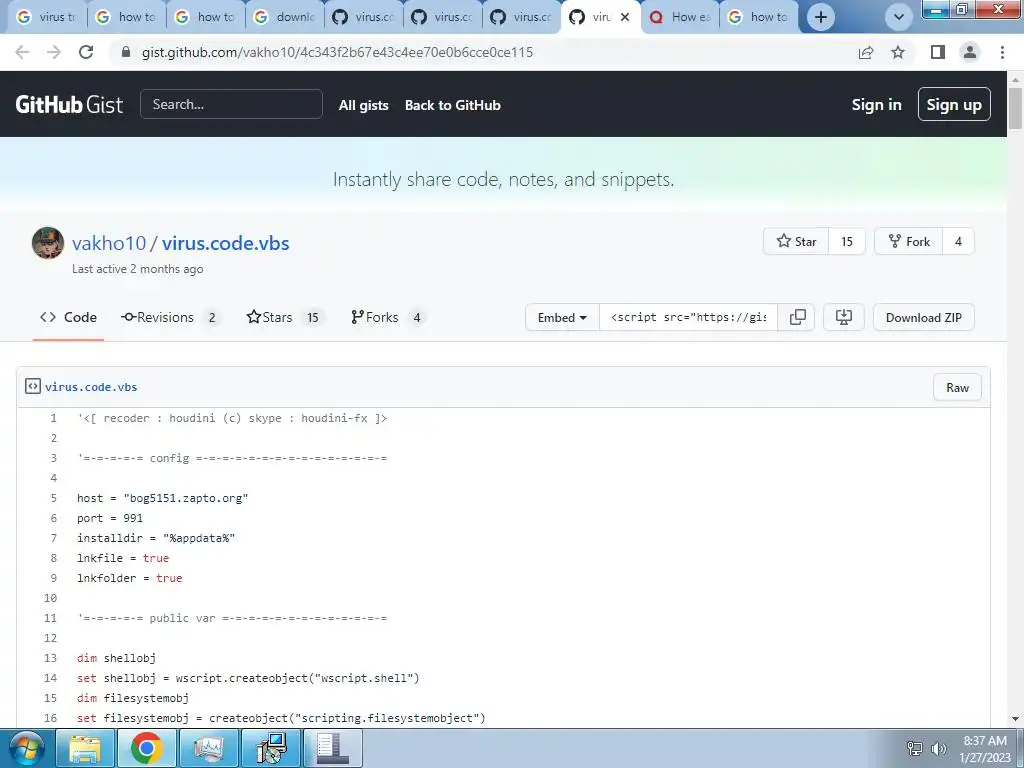Open the resource monitor taskbar icon
The height and width of the screenshot is (768, 1024).
coord(208,748)
